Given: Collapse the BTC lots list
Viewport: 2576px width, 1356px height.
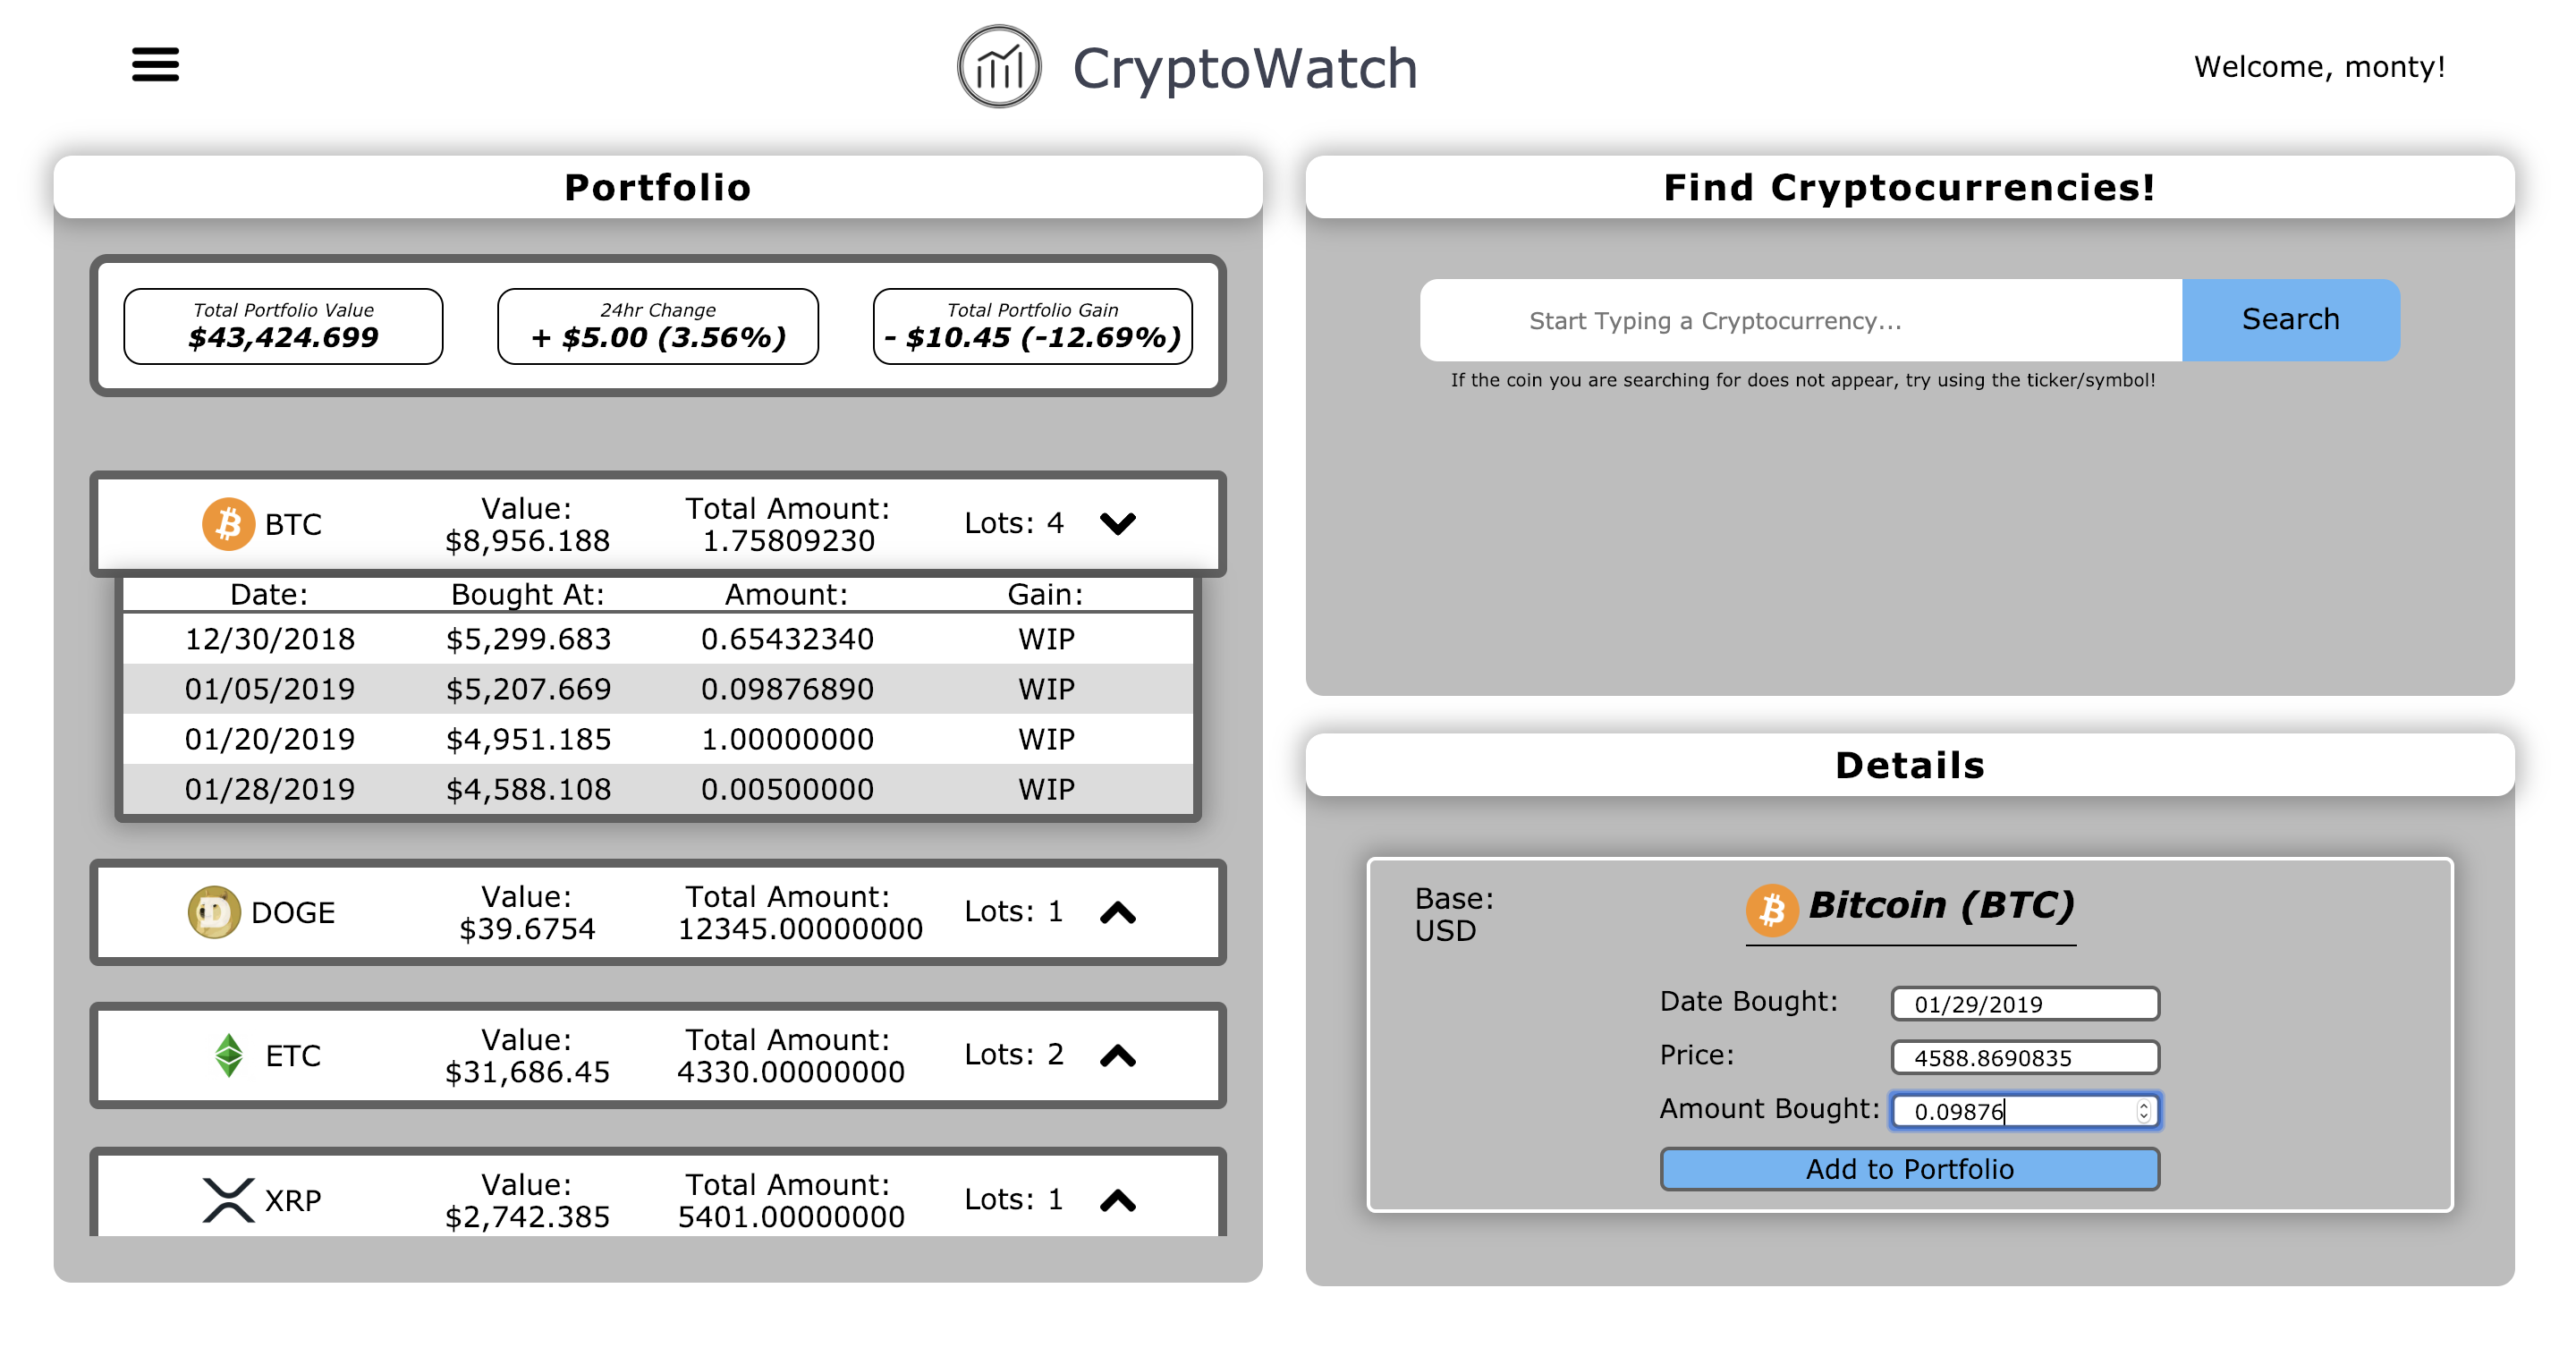Looking at the screenshot, I should point(1117,523).
